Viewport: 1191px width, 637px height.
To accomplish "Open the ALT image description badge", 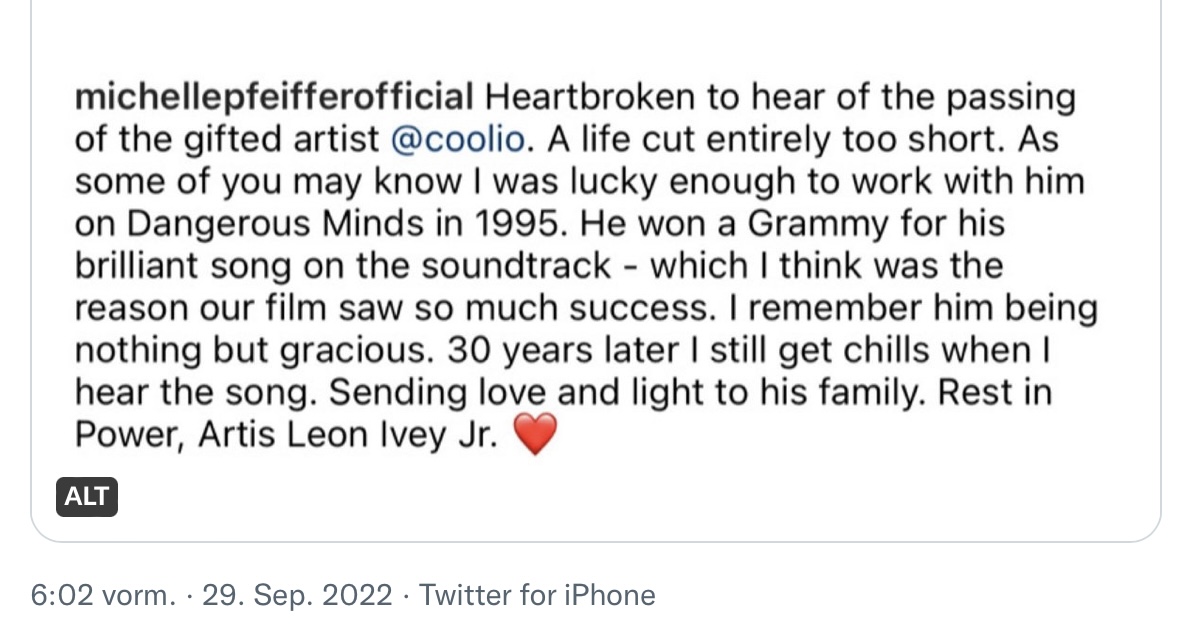I will (87, 497).
